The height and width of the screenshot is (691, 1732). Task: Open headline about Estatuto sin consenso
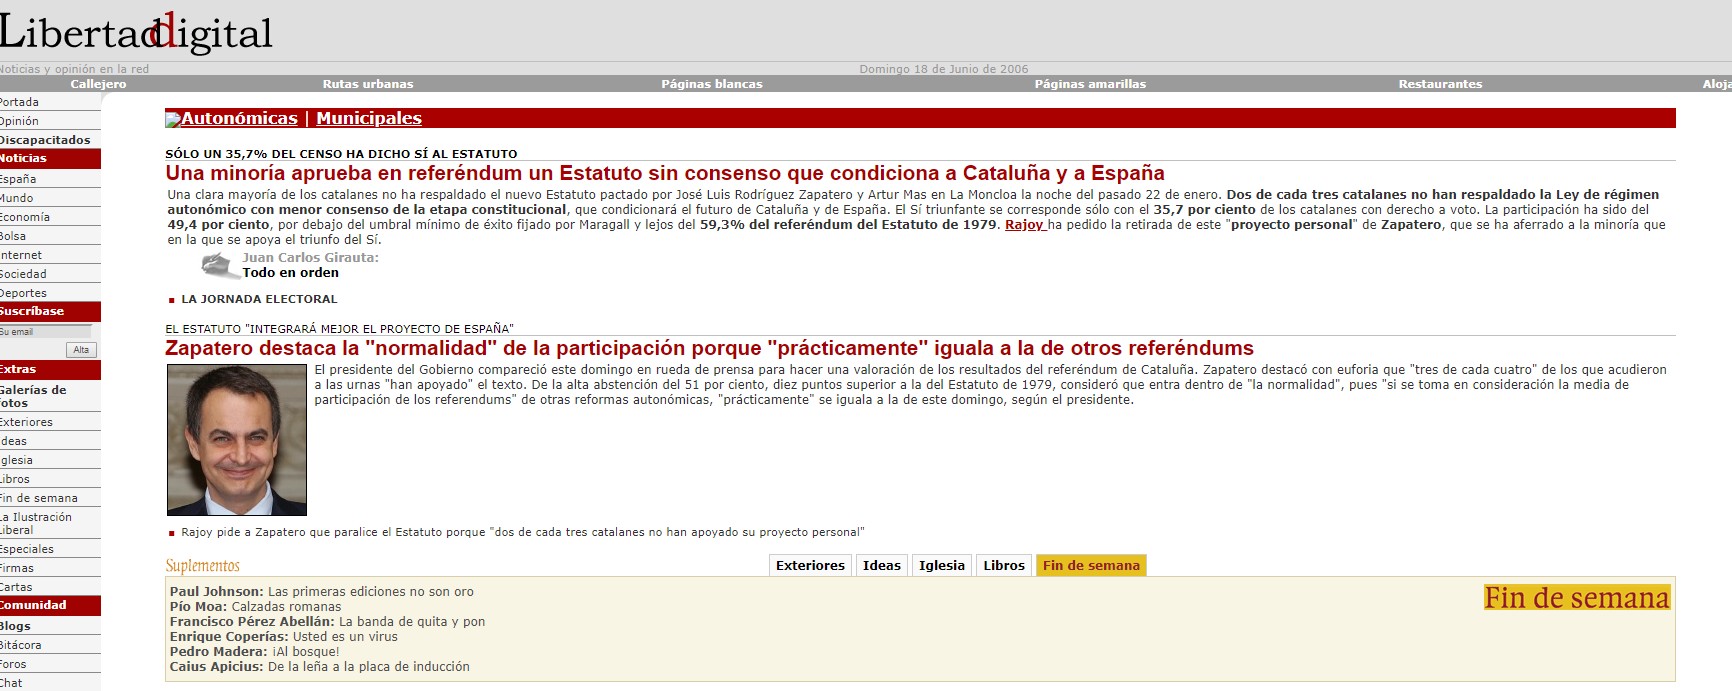click(x=665, y=173)
